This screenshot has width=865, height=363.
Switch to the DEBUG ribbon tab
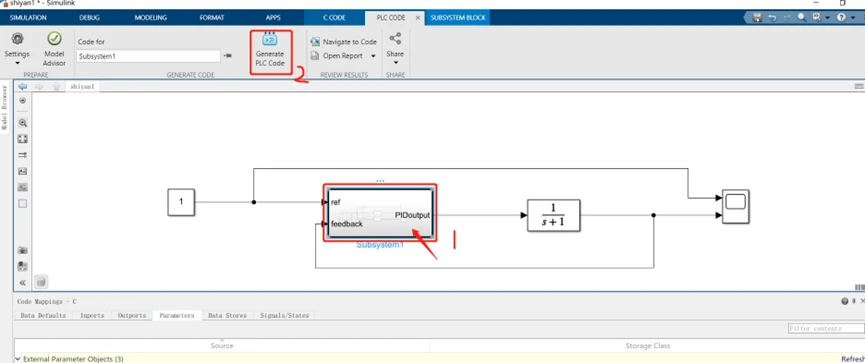89,18
